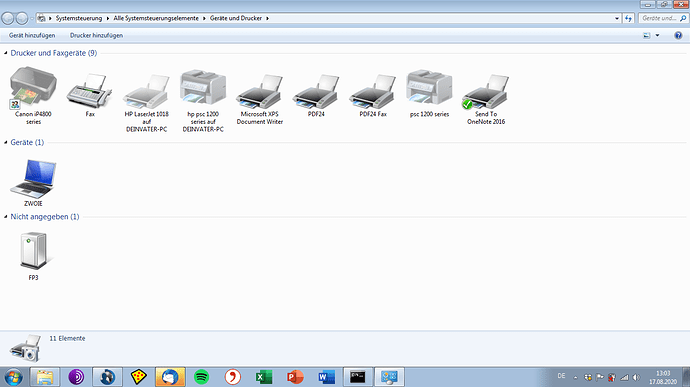Change view with the view icon

(x=646, y=35)
